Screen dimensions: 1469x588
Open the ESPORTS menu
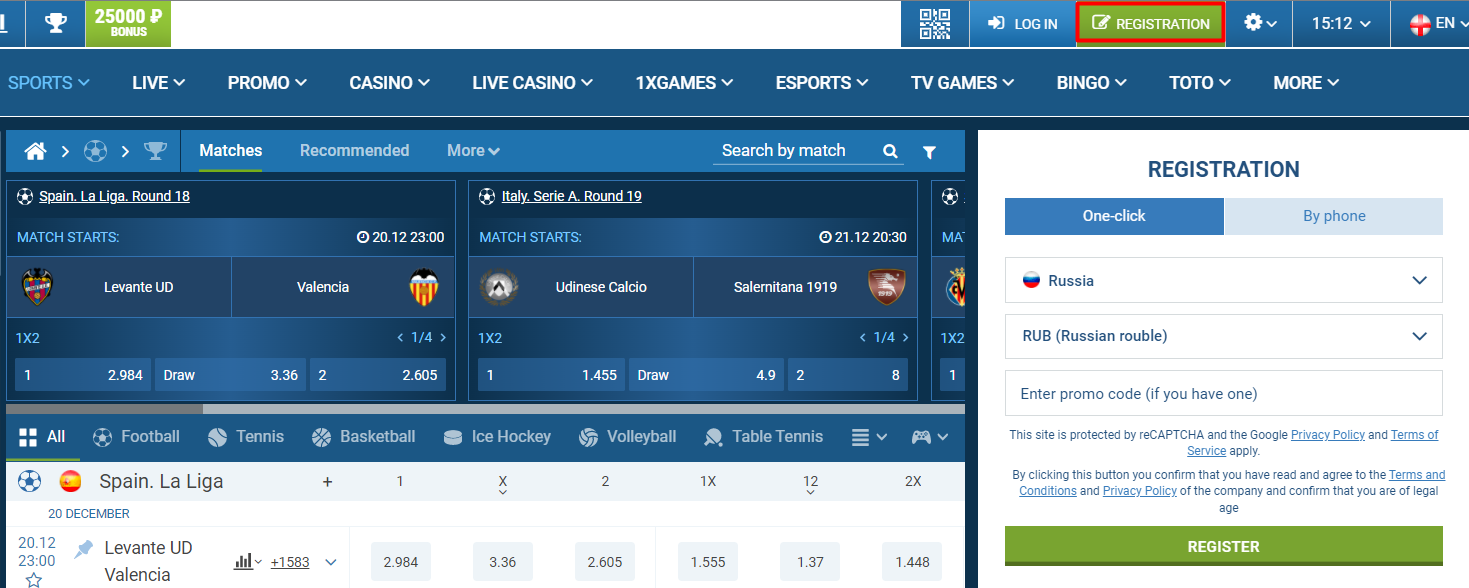[822, 83]
